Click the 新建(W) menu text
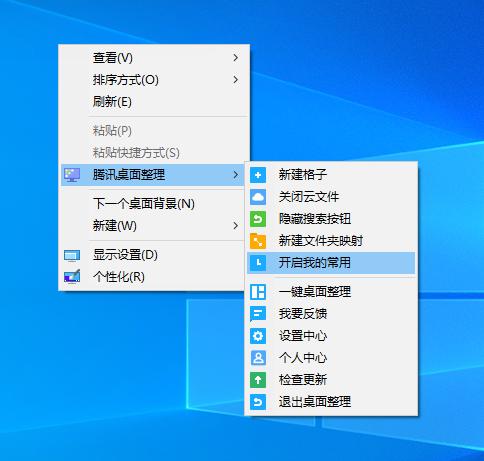 pos(115,226)
